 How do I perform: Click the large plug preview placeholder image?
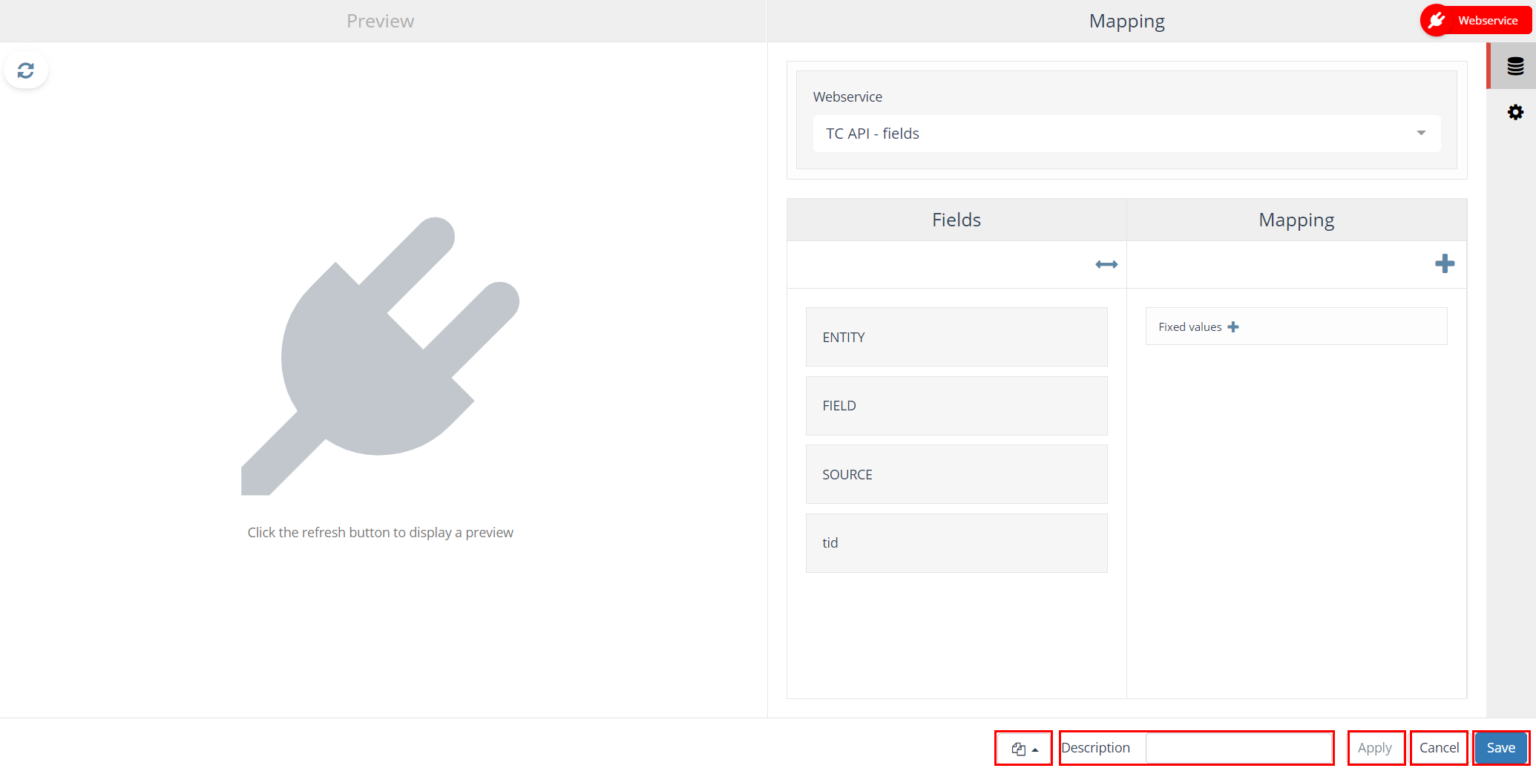click(380, 356)
